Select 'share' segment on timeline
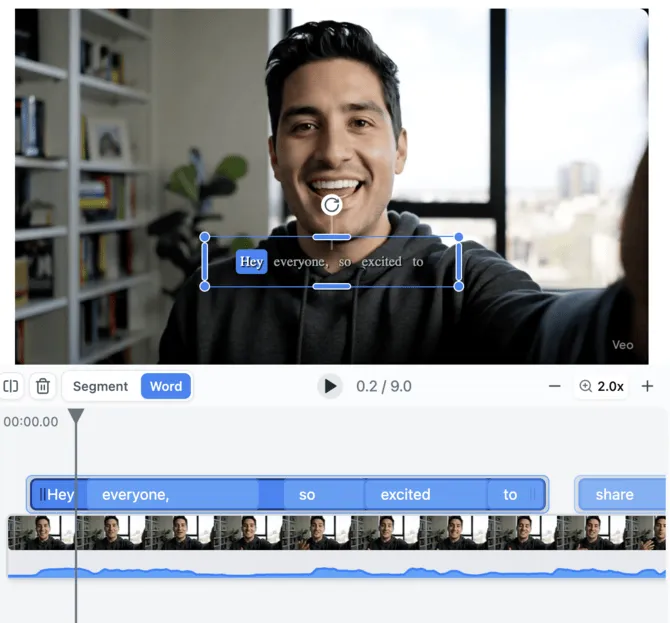This screenshot has height=623, width=670. tap(622, 495)
